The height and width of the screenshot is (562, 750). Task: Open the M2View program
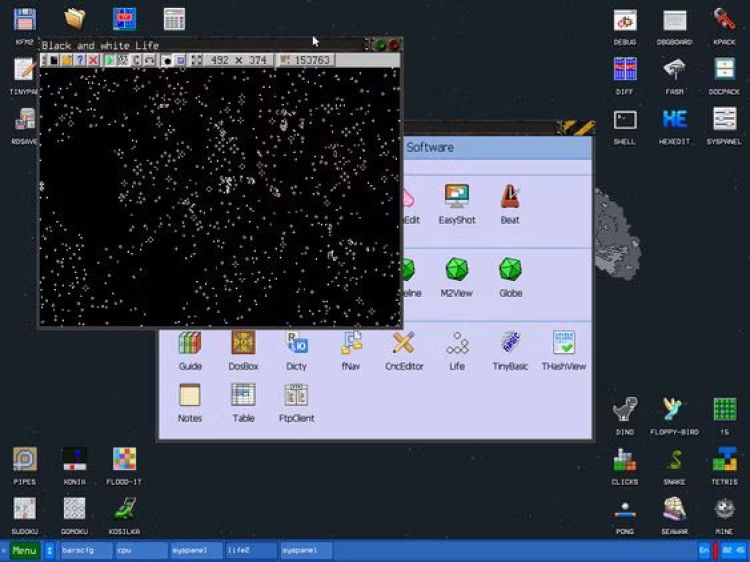click(456, 276)
